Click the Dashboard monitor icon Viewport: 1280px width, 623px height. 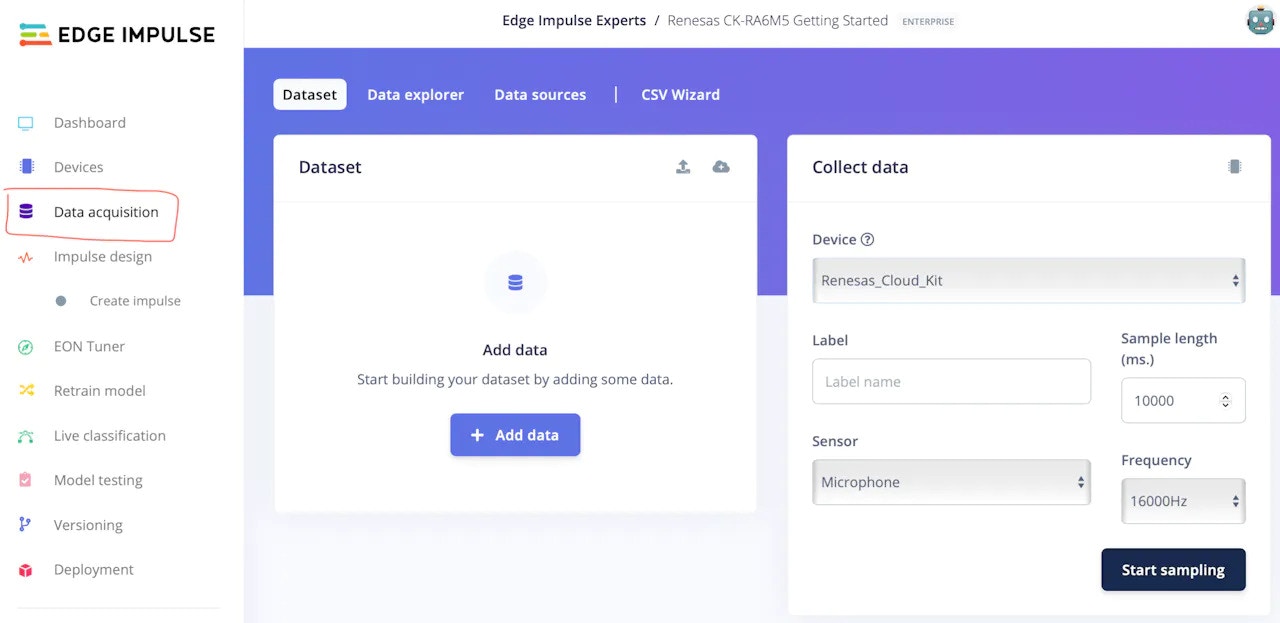click(x=26, y=123)
